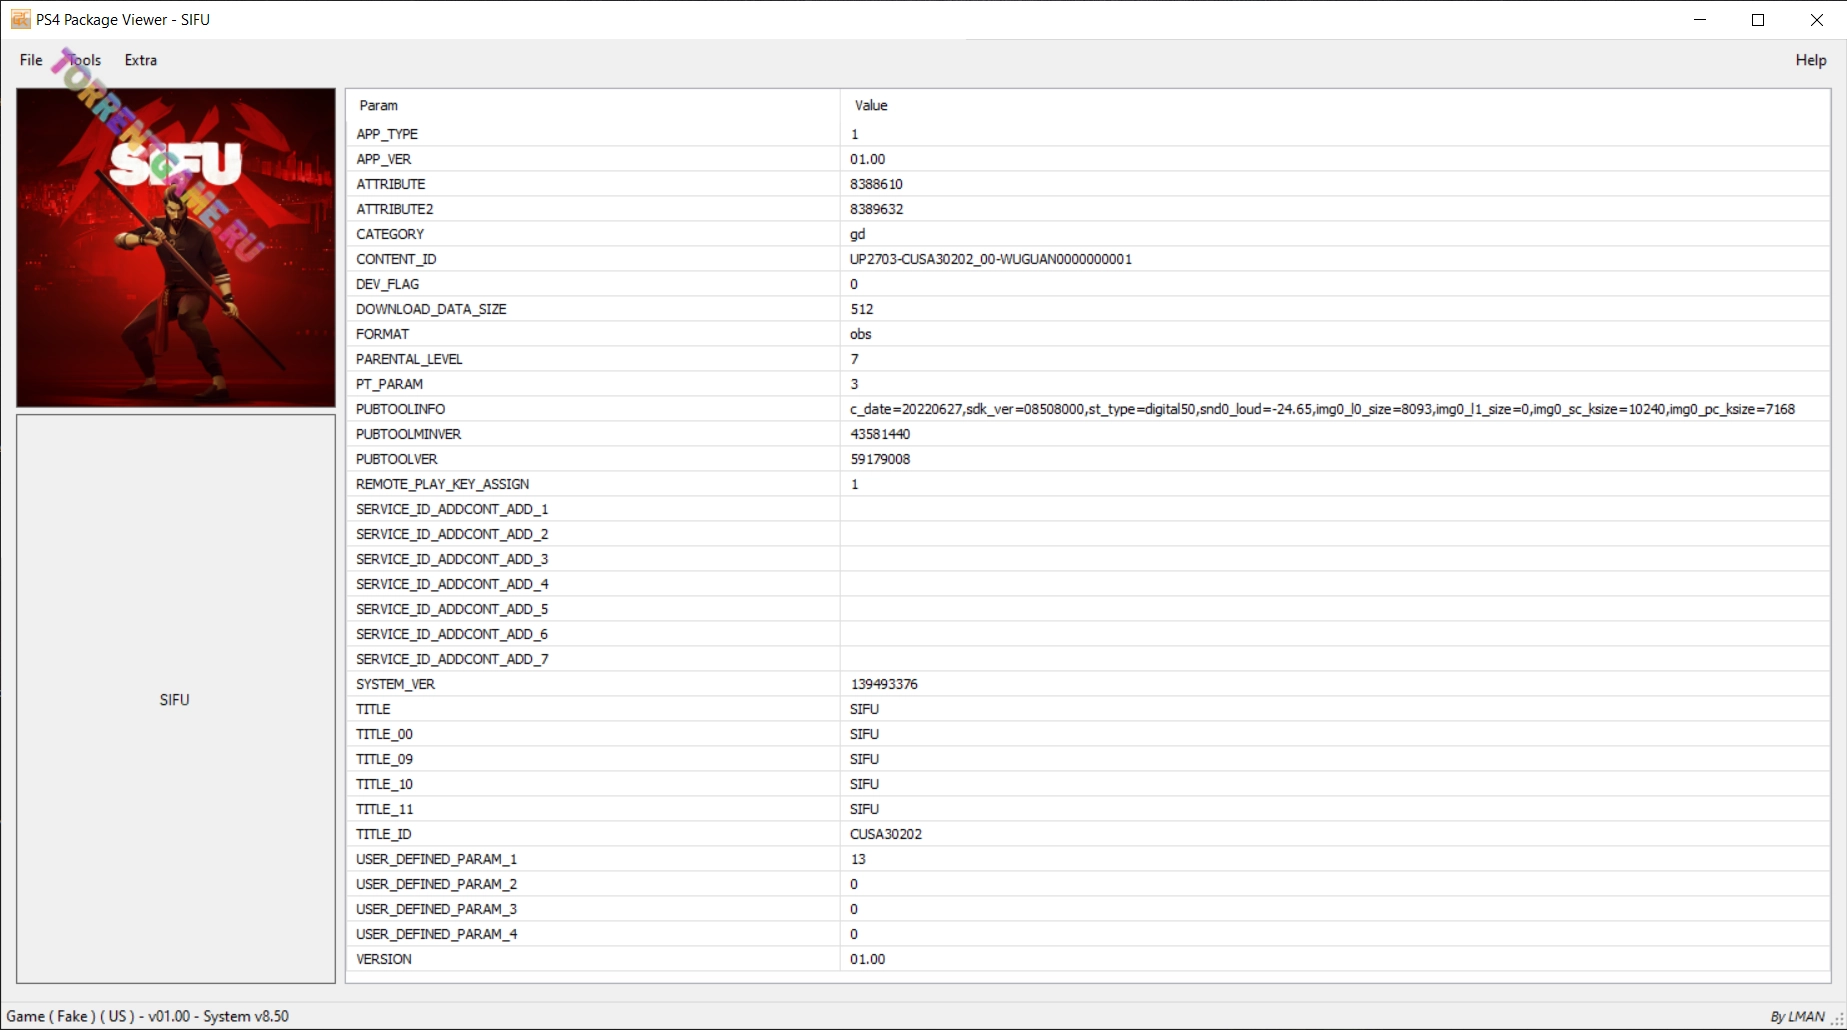Open the Extra menu

coord(140,60)
